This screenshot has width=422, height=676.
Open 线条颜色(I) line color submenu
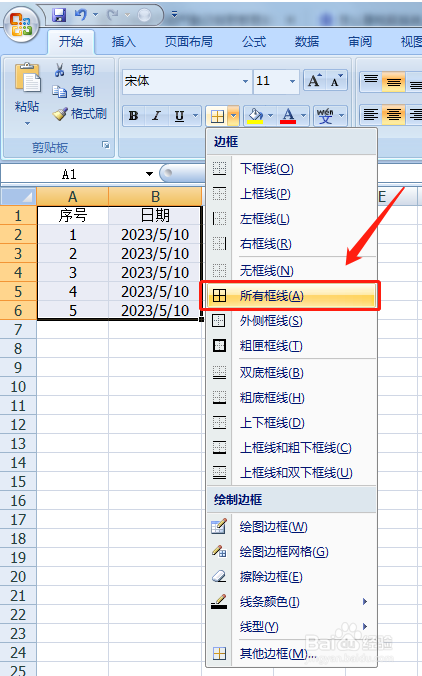coord(292,602)
